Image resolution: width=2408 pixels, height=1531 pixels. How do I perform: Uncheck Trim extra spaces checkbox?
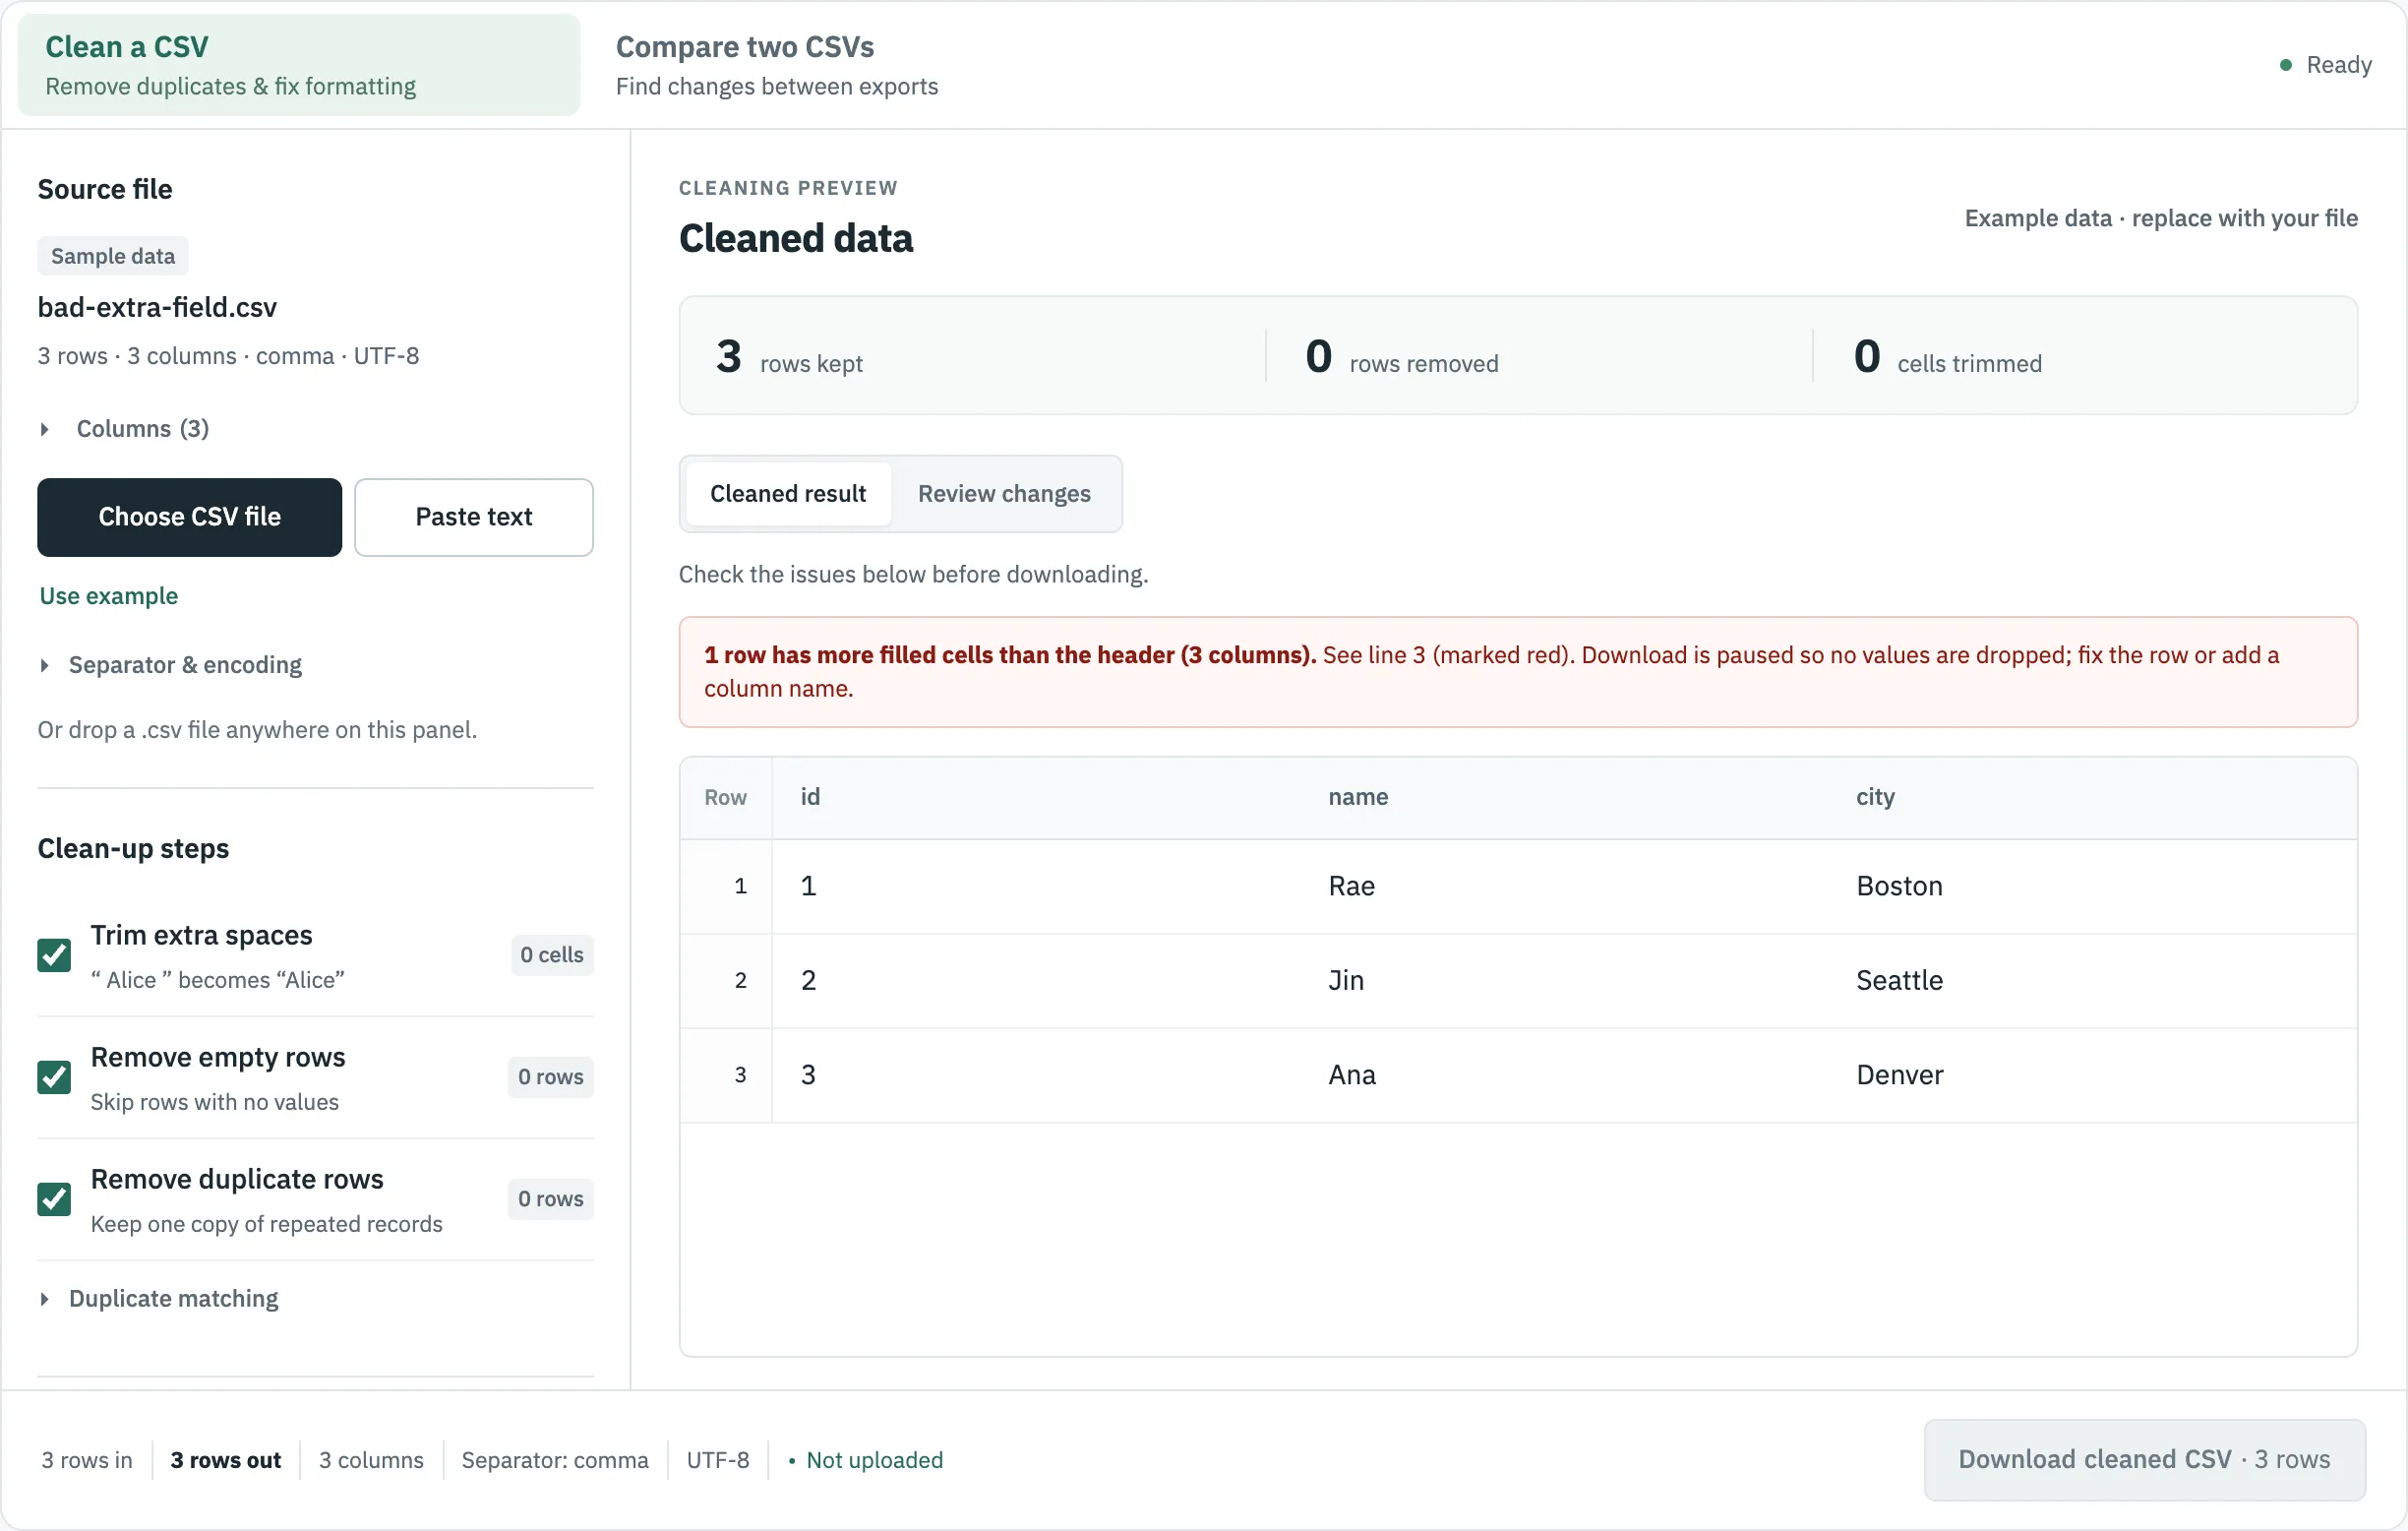54,955
